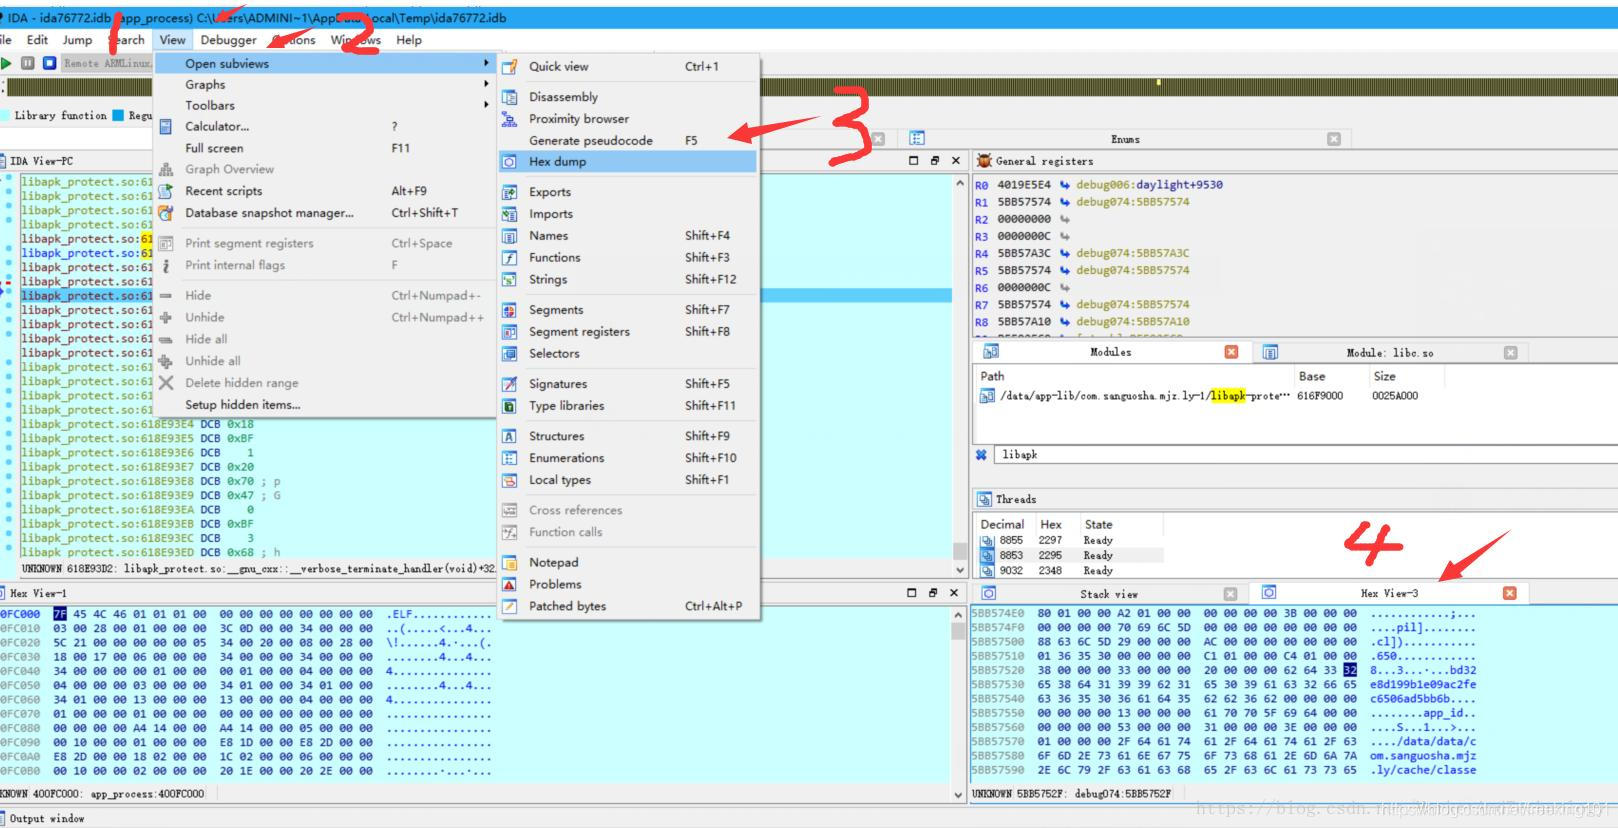Open the Edit menu
Image resolution: width=1618 pixels, height=828 pixels.
click(37, 40)
